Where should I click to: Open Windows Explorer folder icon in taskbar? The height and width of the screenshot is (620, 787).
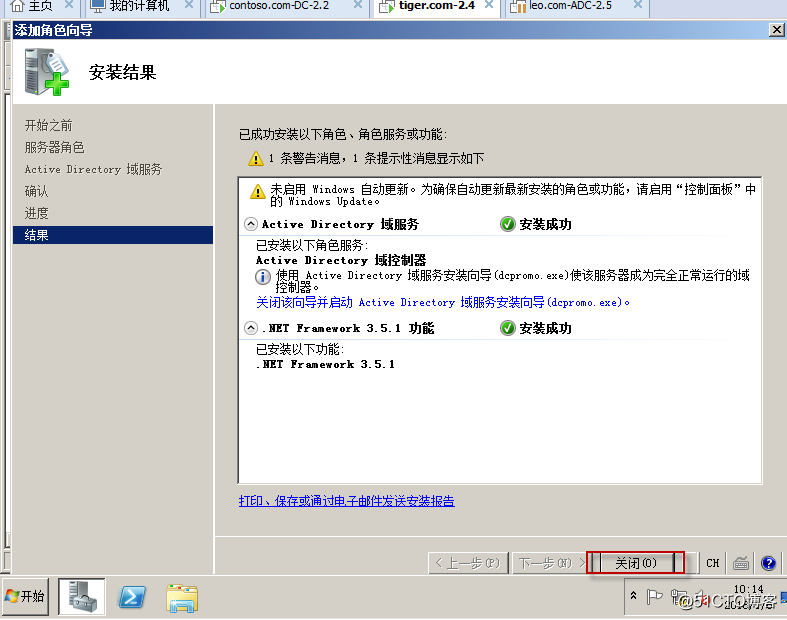tap(182, 597)
